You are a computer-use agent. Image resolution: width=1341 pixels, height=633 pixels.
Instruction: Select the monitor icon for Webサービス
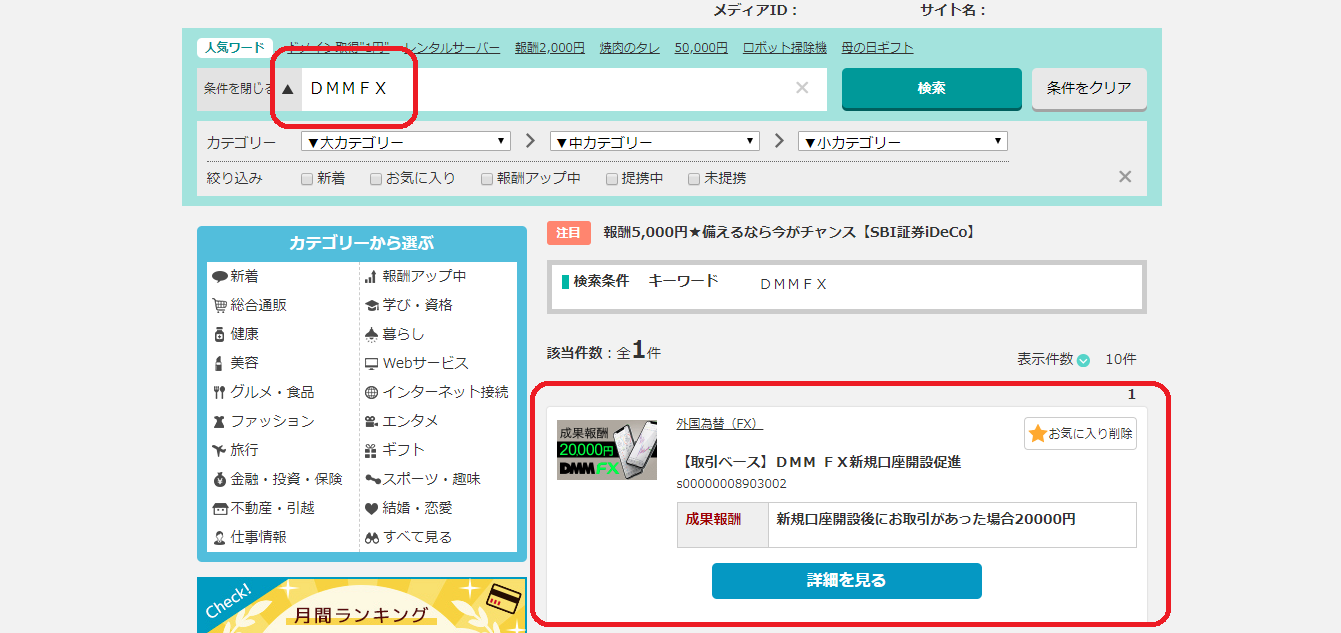[371, 364]
